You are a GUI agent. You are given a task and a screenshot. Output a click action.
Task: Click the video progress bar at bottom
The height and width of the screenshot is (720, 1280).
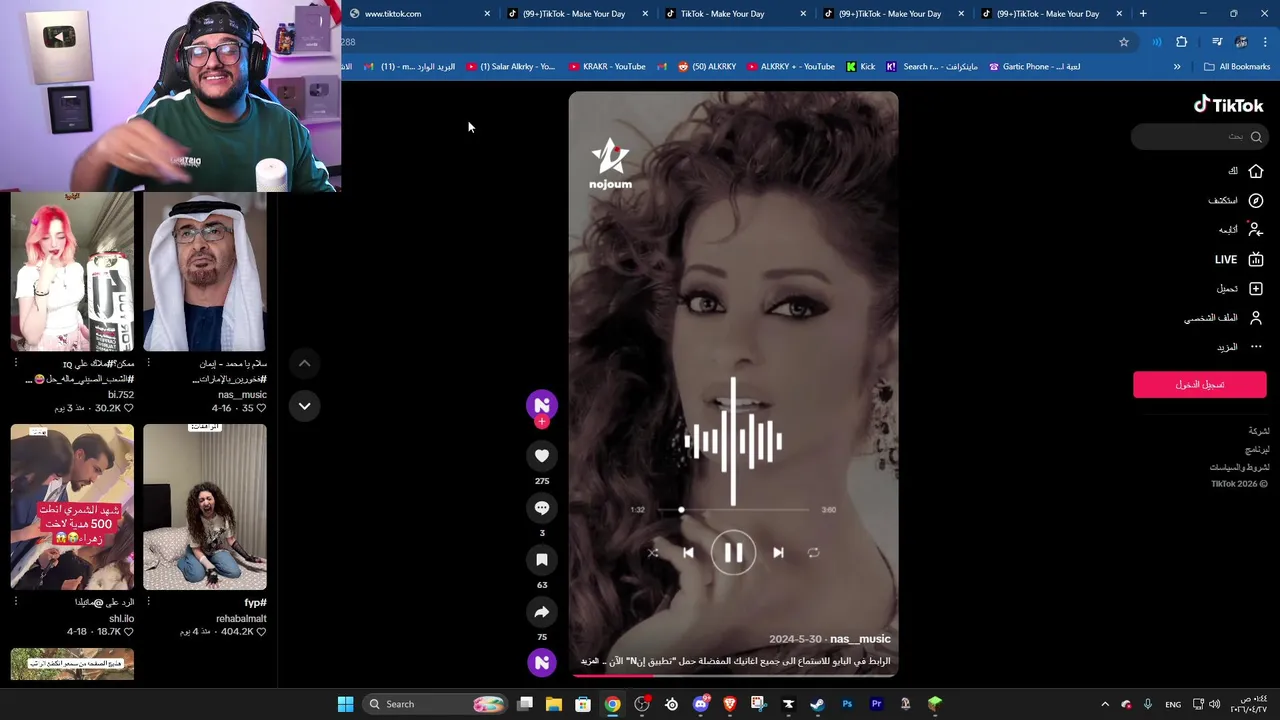pyautogui.click(x=733, y=674)
